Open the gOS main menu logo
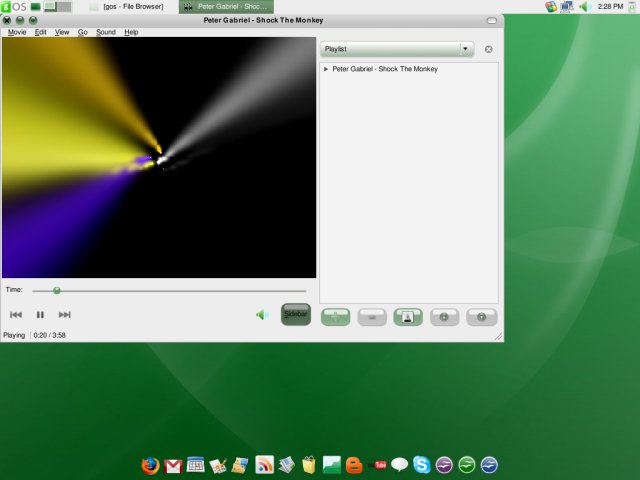The image size is (640, 480). point(14,6)
